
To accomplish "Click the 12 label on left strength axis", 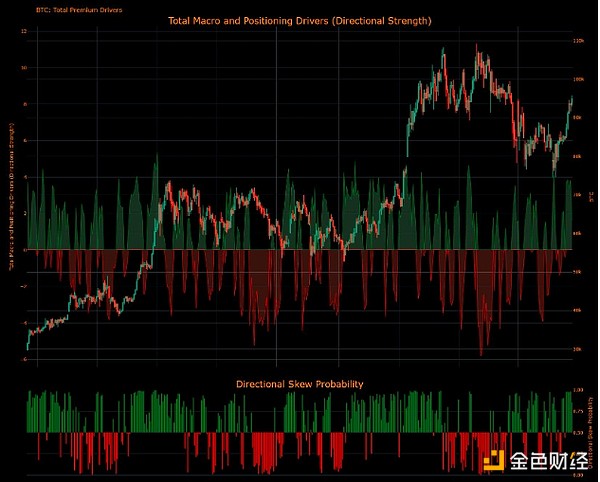I will [x=23, y=31].
